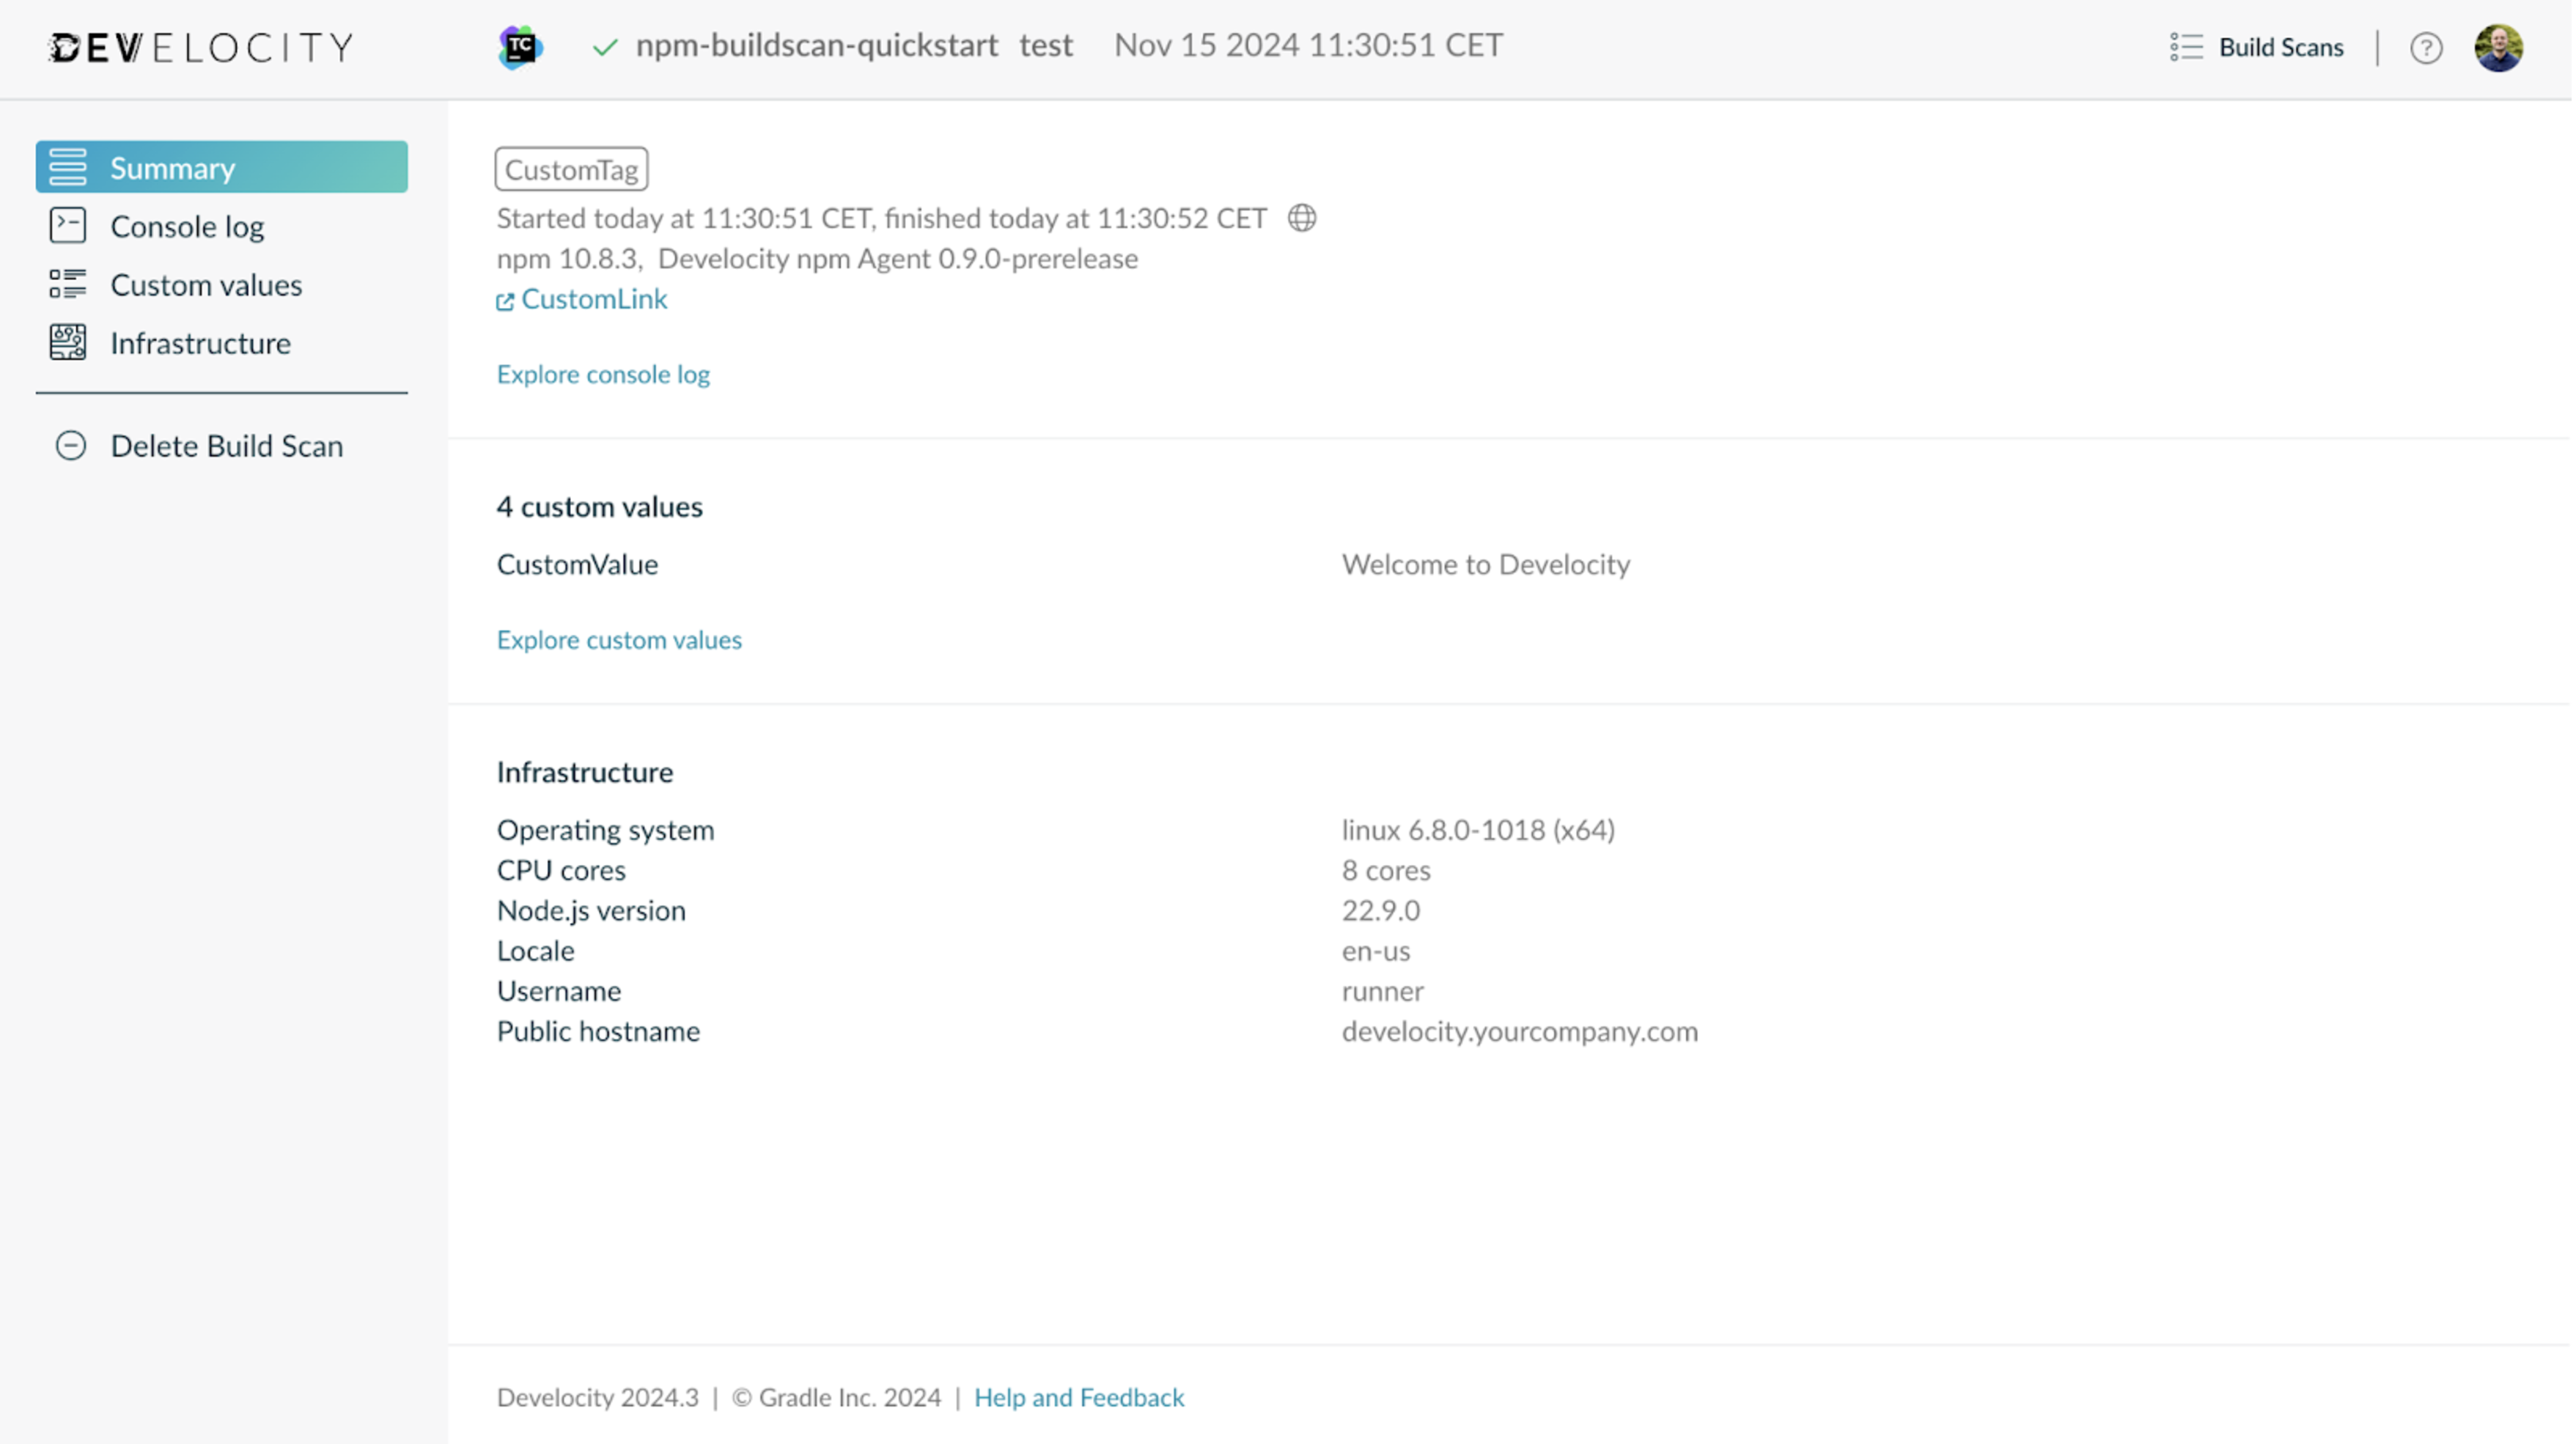Click the 'CPU cores' label
The width and height of the screenshot is (2576, 1444).
tap(561, 871)
